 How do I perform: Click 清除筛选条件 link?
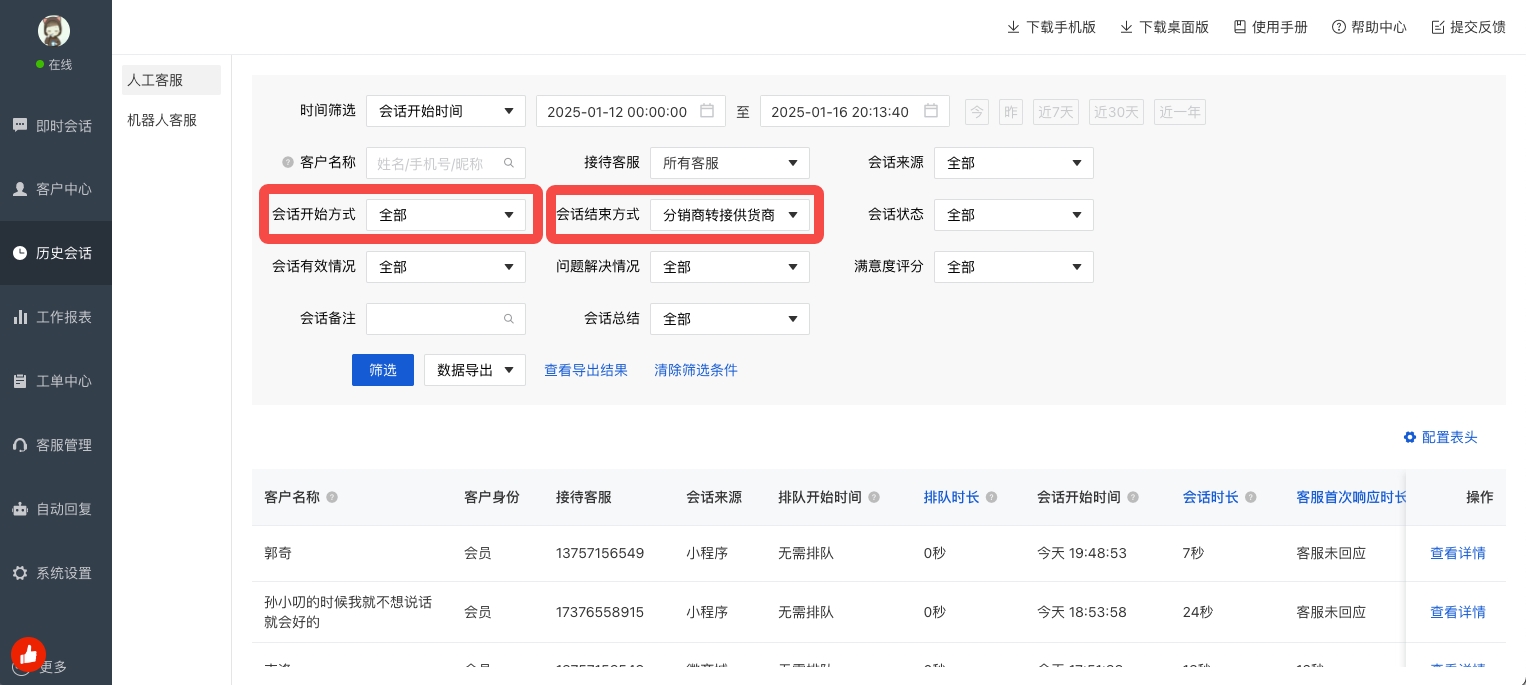[696, 370]
